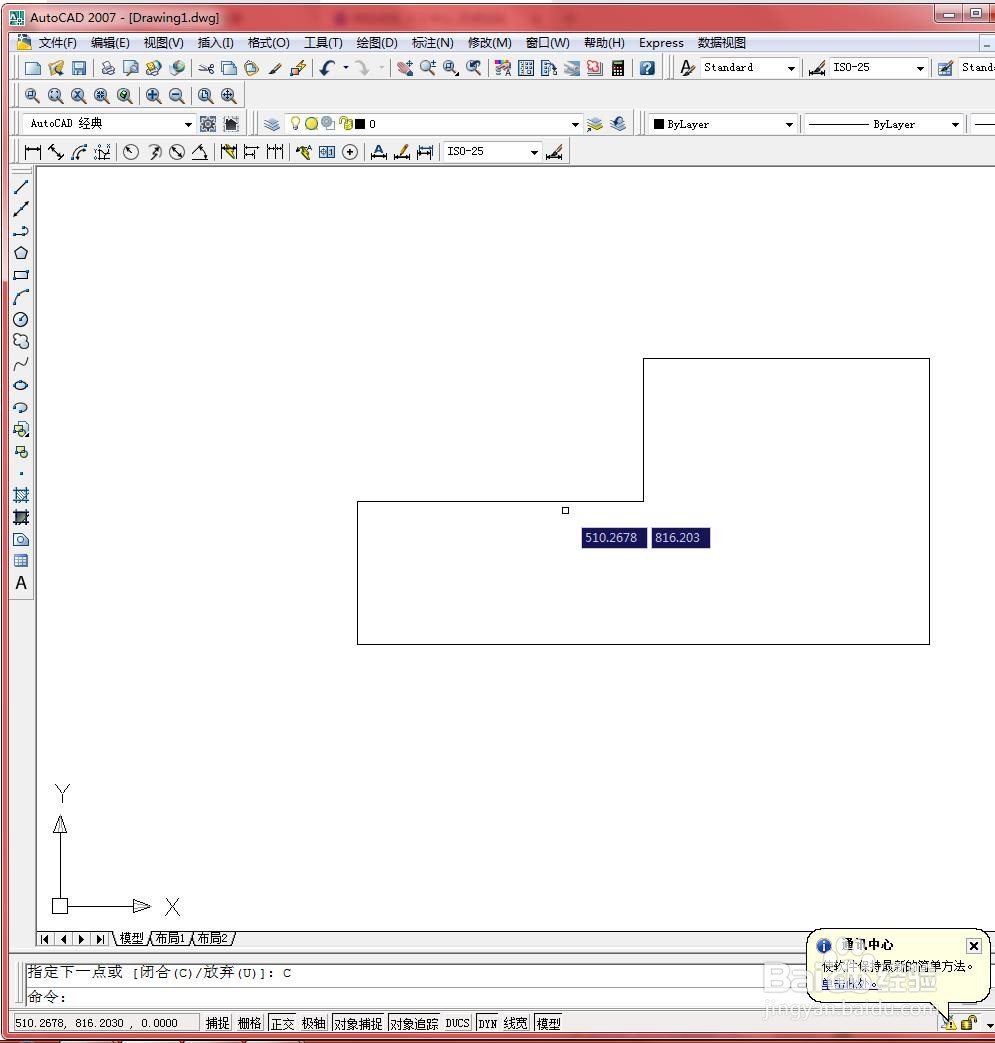Click the Undo arrow icon

click(x=327, y=68)
